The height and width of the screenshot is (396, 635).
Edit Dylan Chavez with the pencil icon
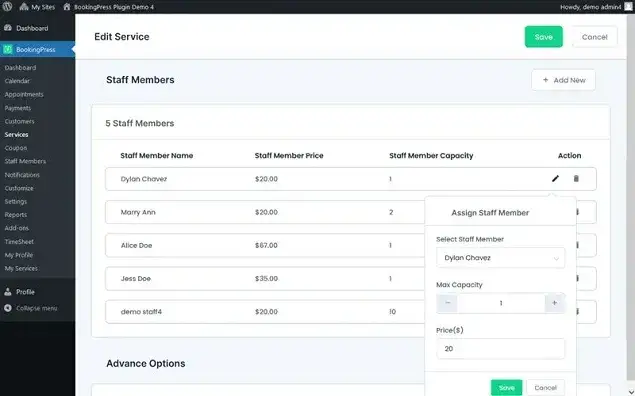[555, 179]
